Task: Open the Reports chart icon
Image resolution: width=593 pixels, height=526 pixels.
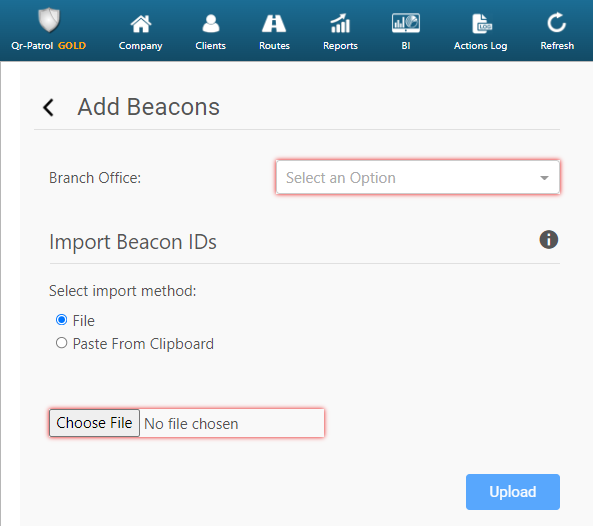Action: tap(340, 23)
